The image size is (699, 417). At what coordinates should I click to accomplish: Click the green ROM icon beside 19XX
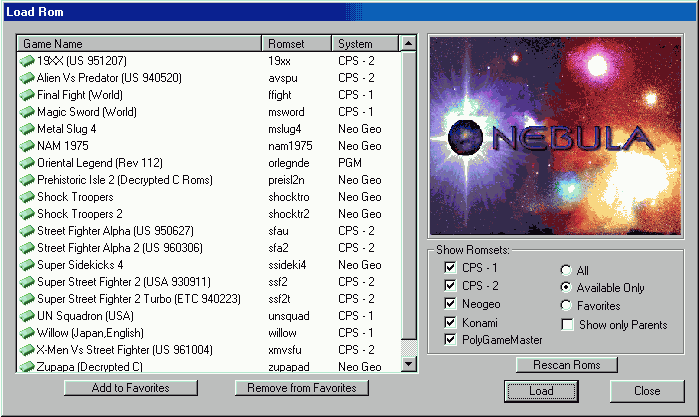[27, 61]
